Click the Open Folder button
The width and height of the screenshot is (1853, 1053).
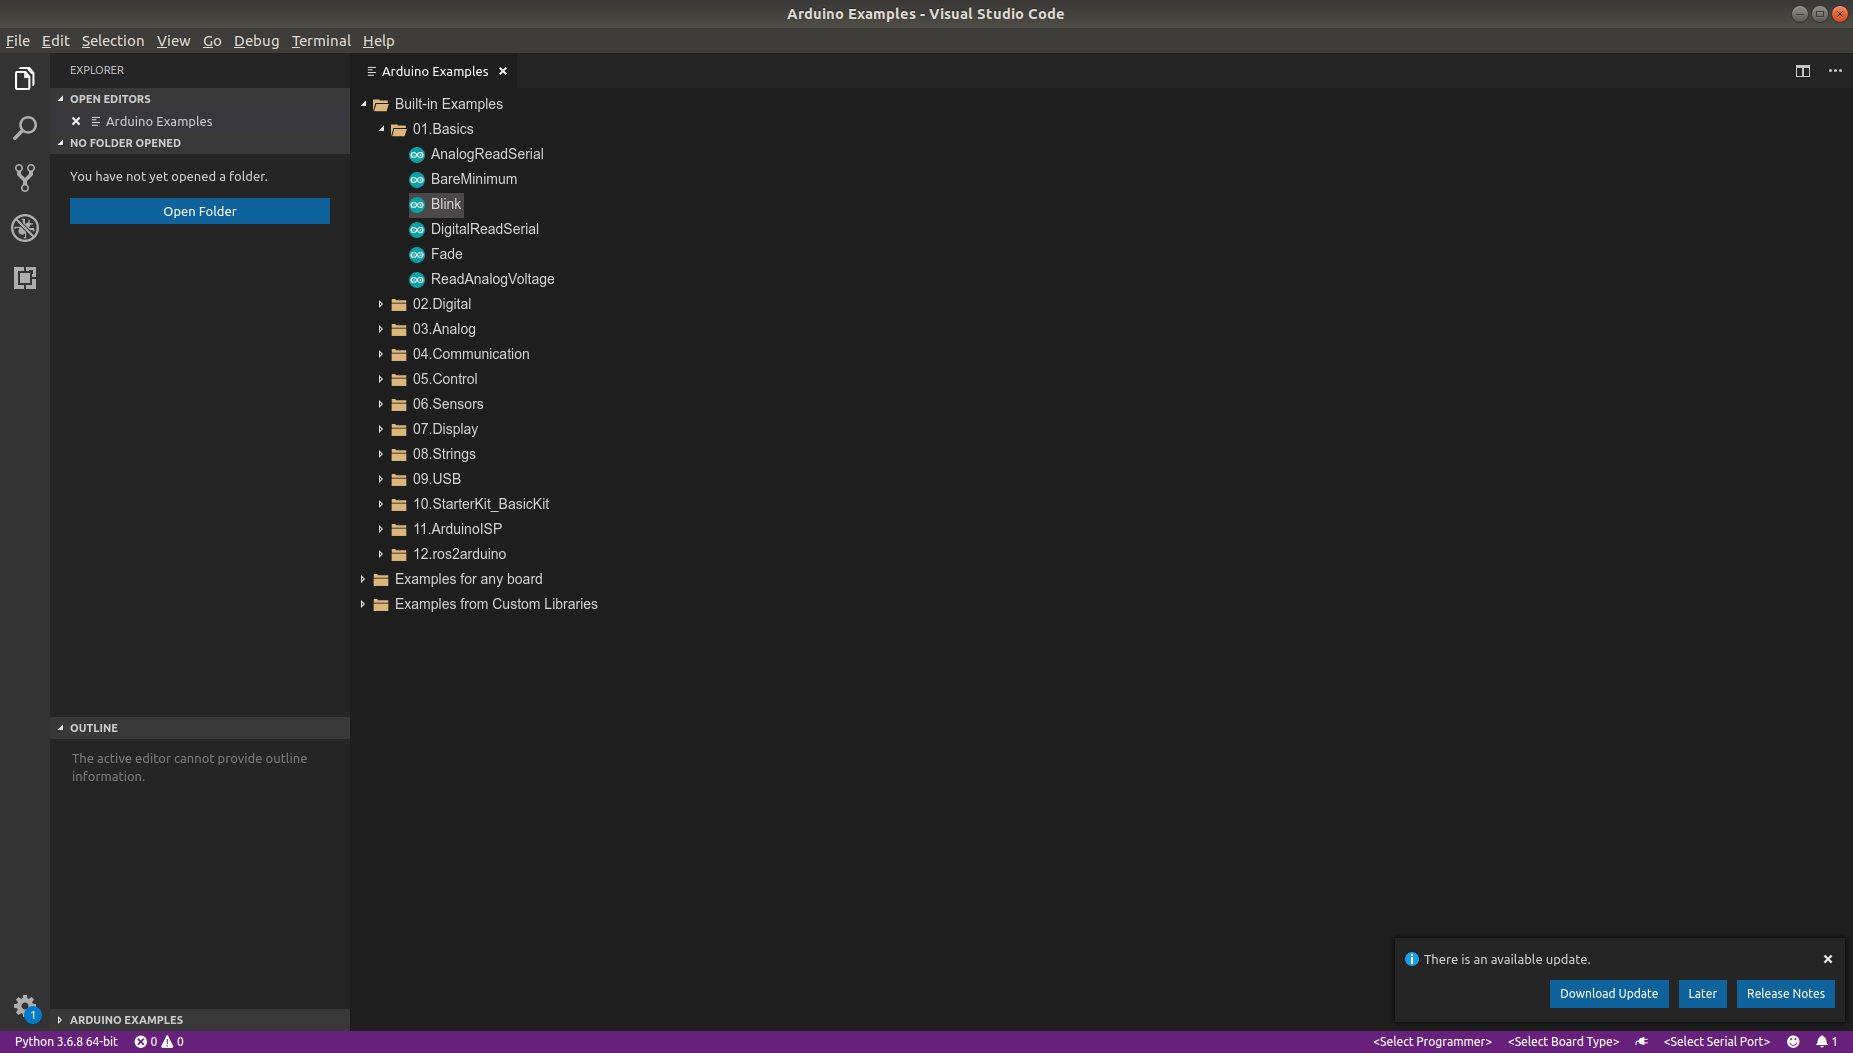coord(200,211)
